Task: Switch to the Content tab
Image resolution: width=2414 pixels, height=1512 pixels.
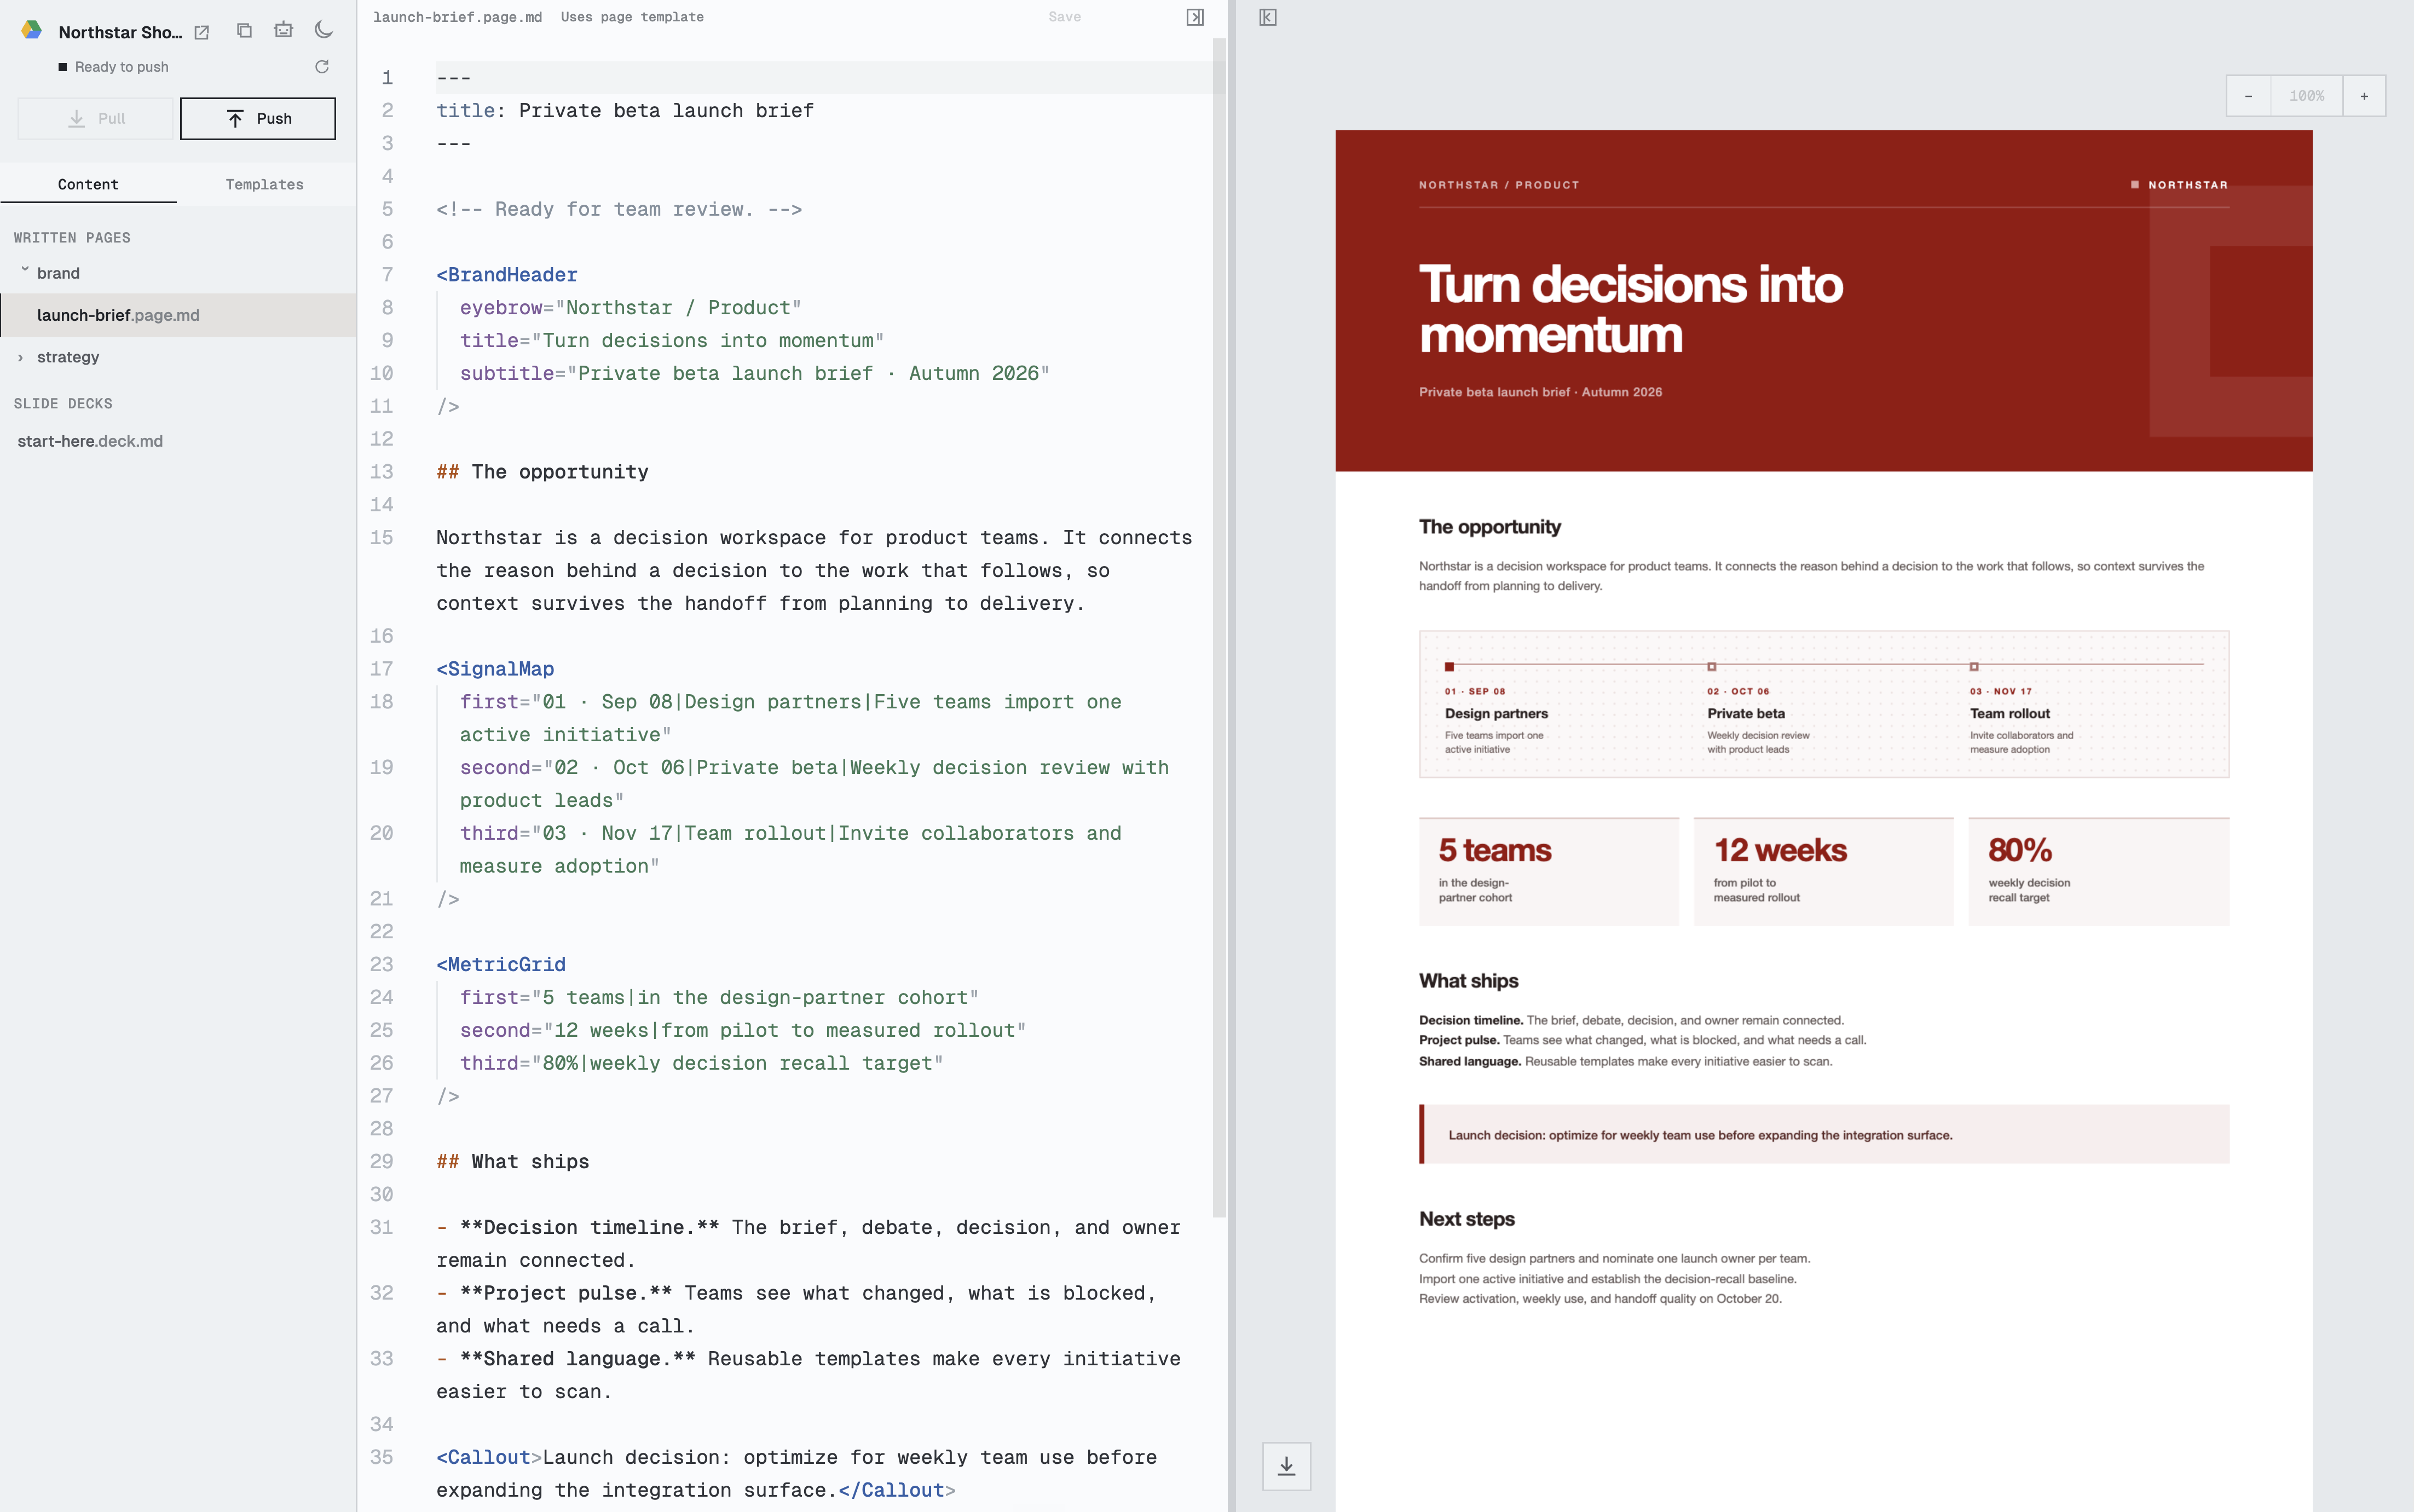Action: click(x=88, y=184)
